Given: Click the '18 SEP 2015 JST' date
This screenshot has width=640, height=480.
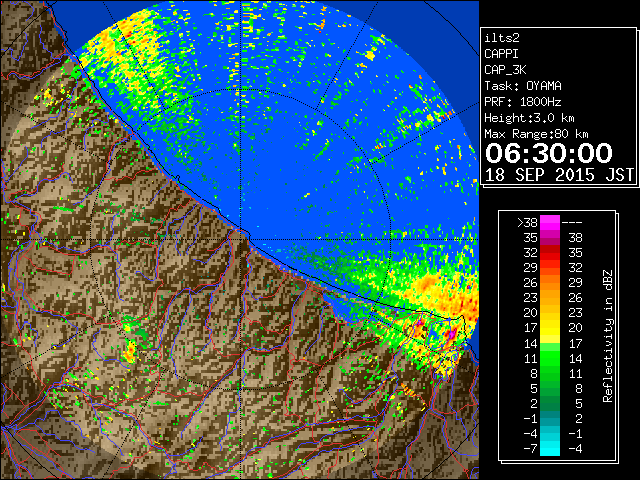Looking at the screenshot, I should 560,175.
